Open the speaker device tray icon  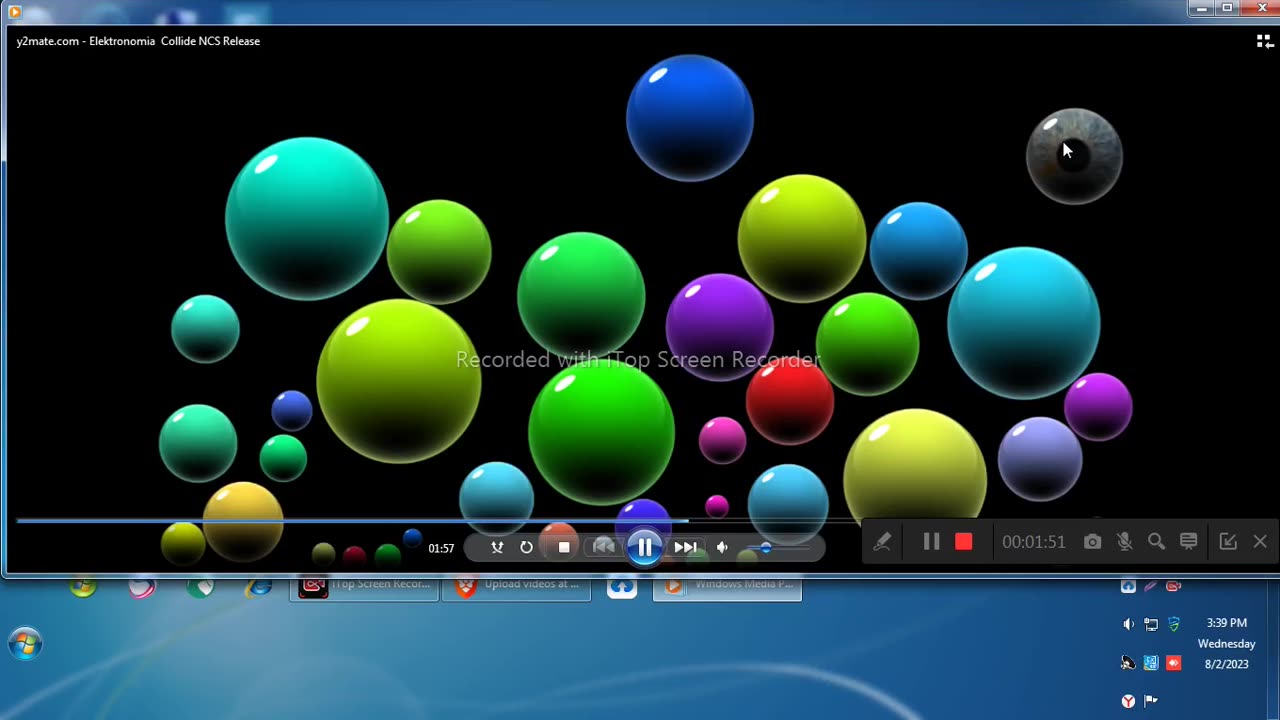(x=1128, y=663)
